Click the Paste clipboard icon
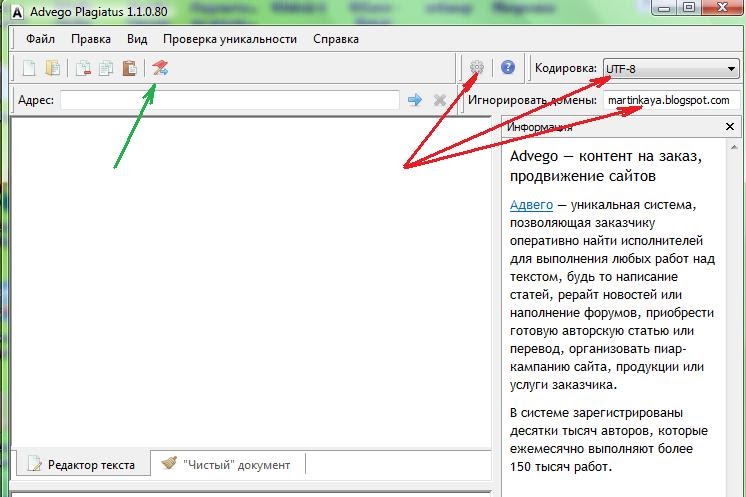Screen dimensions: 746x497 tap(129, 68)
